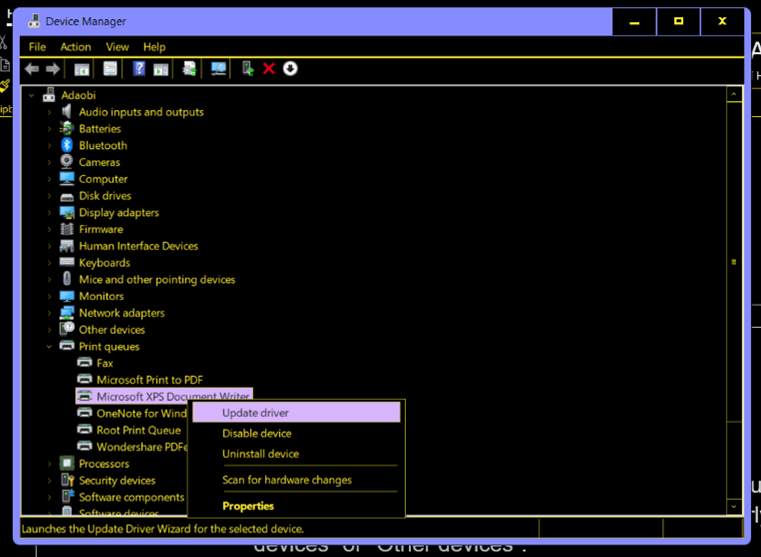Select the Bluetooth icon in the tree

pyautogui.click(x=66, y=145)
